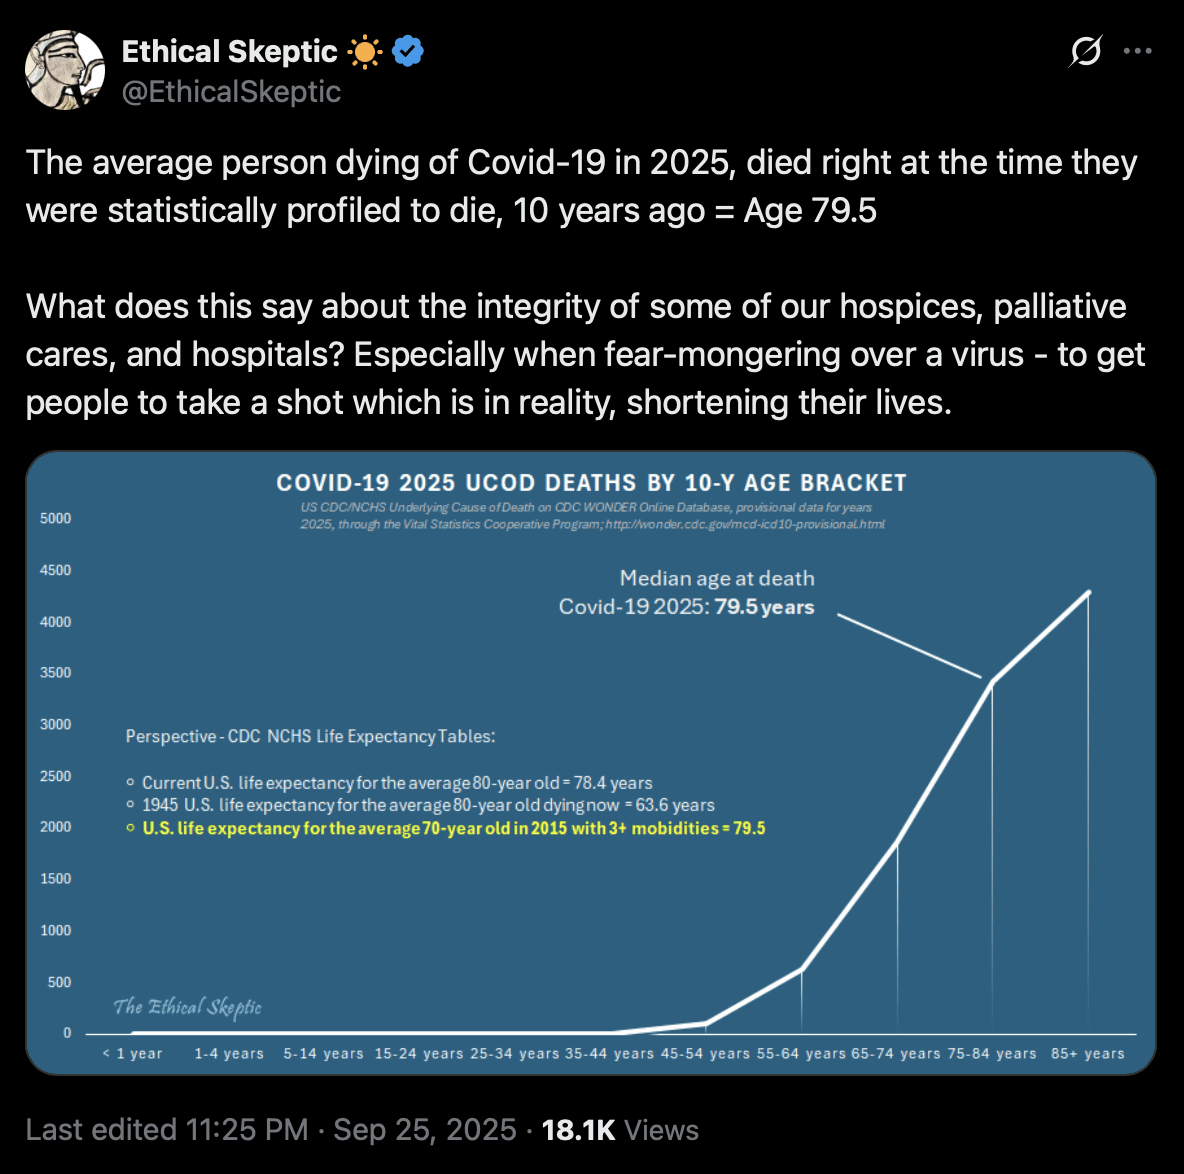Open the Grok slashed-circle icon
The image size is (1184, 1174).
pos(1085,51)
